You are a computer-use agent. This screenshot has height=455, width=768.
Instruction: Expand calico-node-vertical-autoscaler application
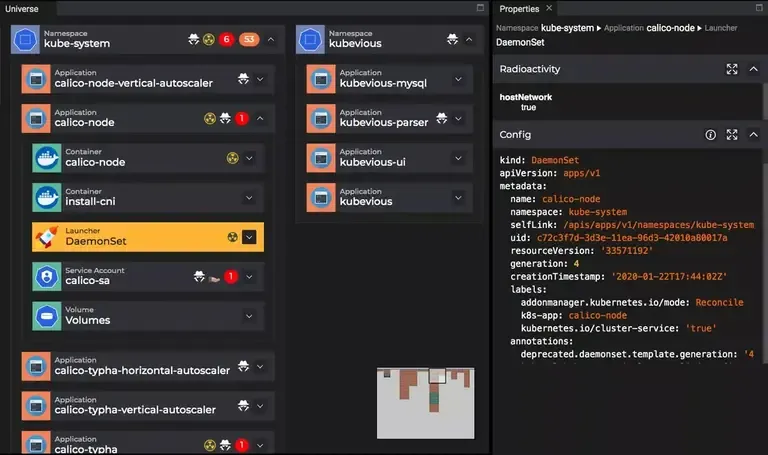tap(260, 79)
